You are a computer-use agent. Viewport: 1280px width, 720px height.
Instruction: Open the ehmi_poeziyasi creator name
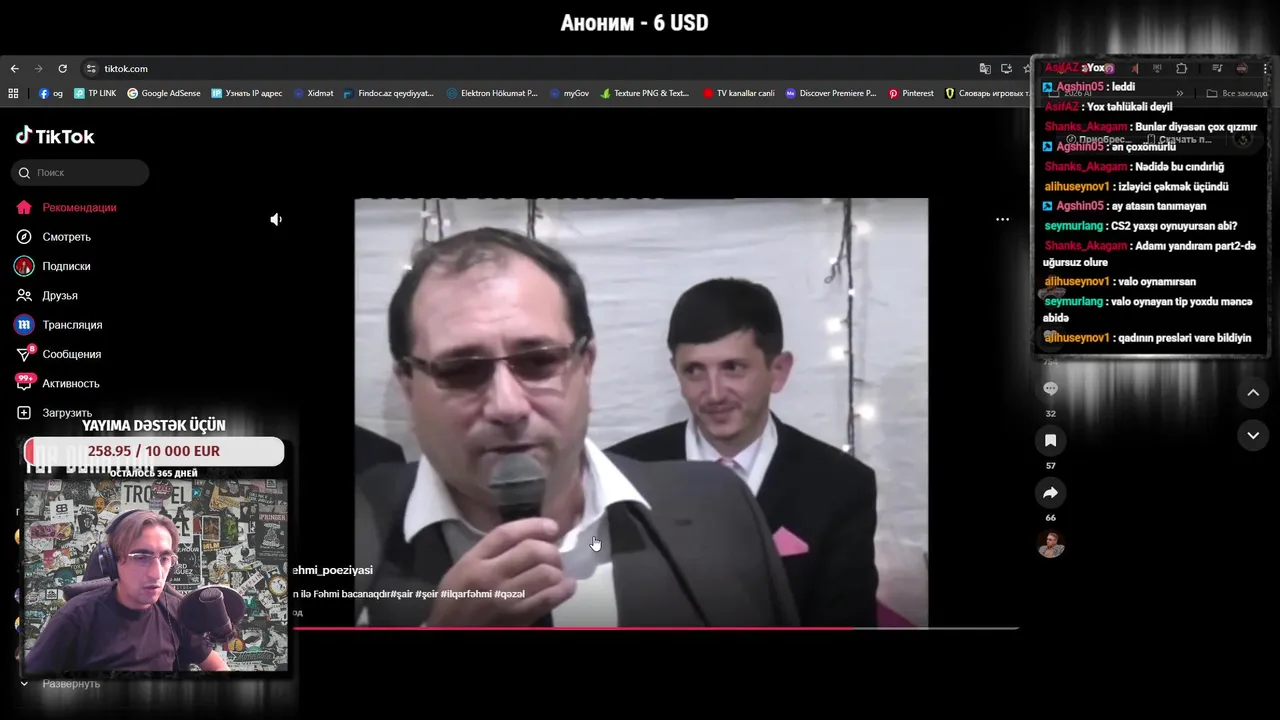pyautogui.click(x=332, y=570)
